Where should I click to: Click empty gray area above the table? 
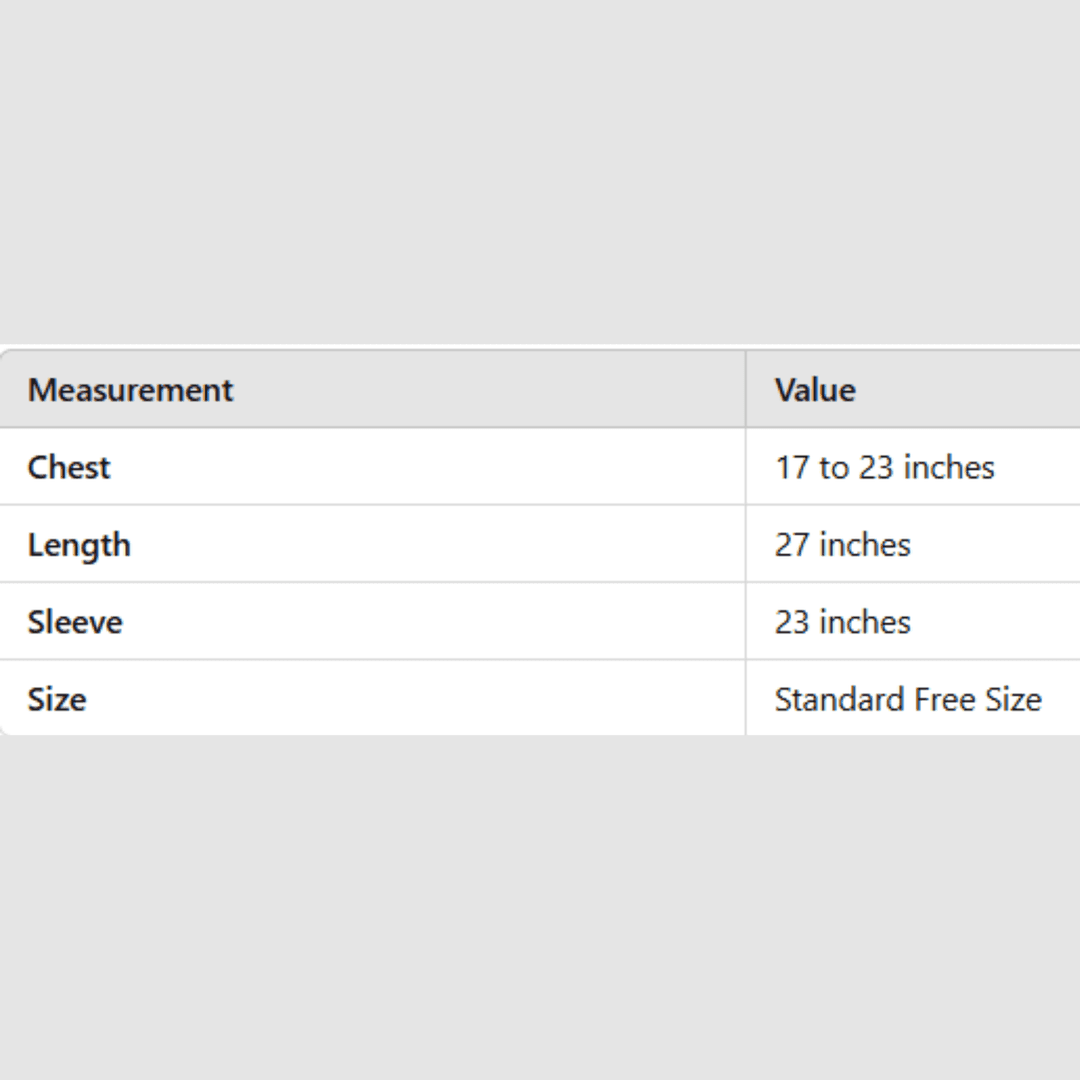[540, 170]
